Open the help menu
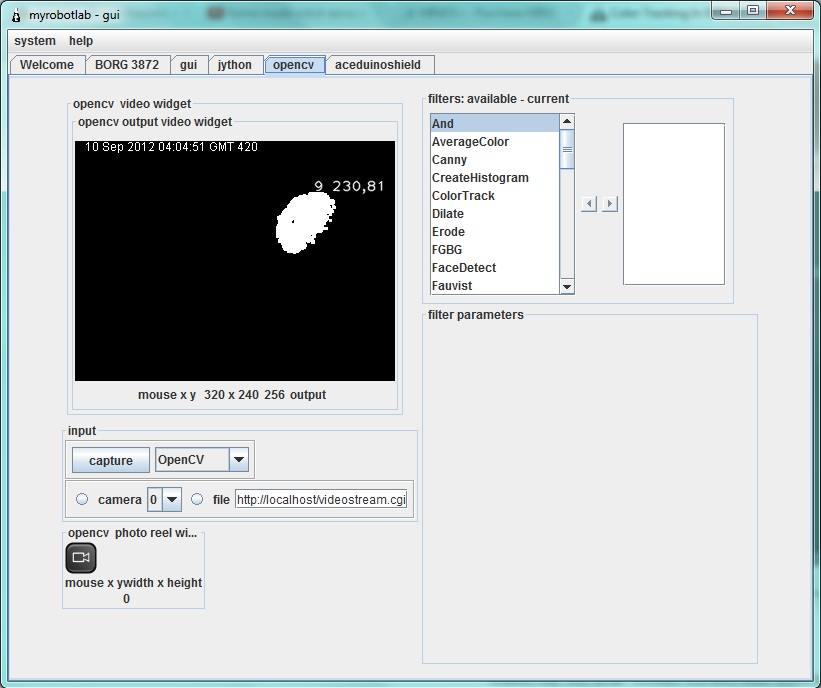The height and width of the screenshot is (688, 821). [81, 41]
